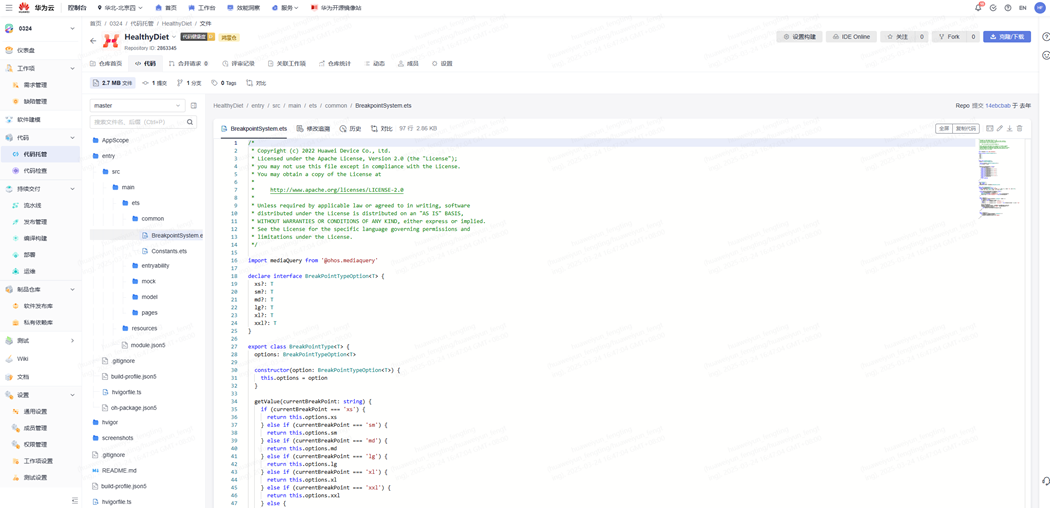Click the 1 分支 branches item

point(190,83)
